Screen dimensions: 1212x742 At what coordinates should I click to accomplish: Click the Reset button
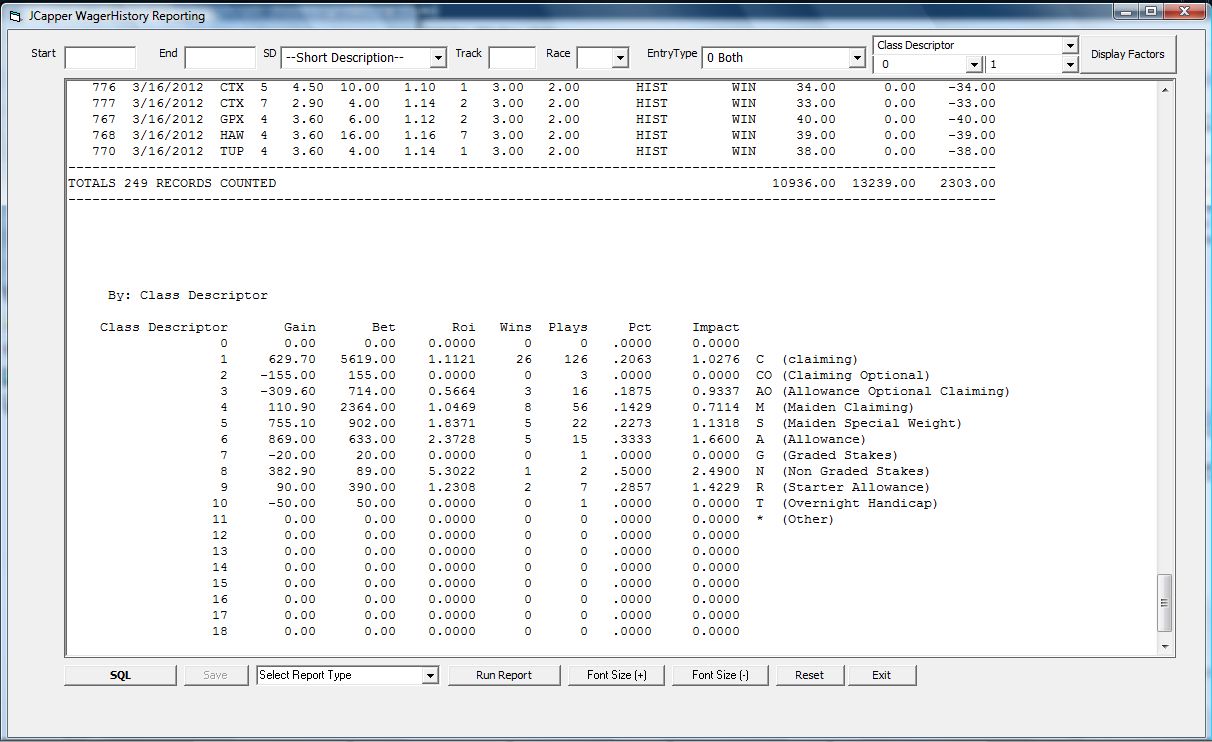(x=809, y=675)
